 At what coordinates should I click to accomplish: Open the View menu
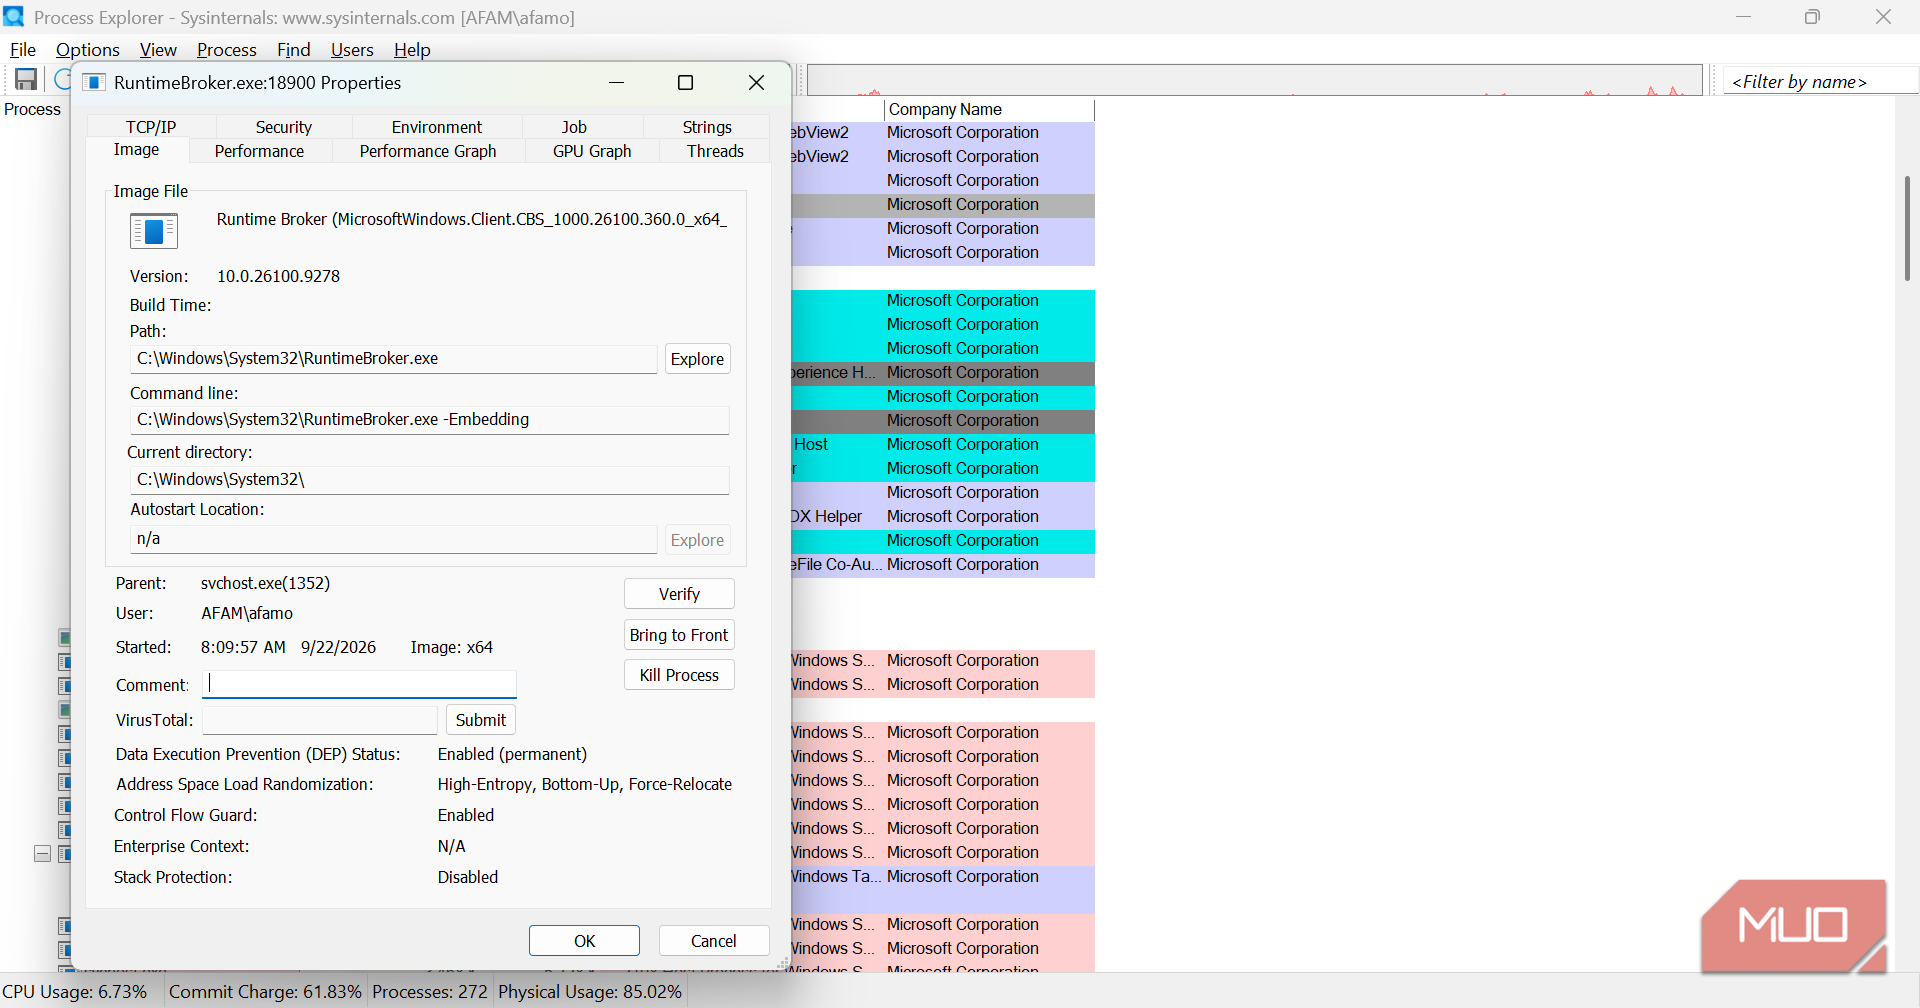[x=158, y=50]
